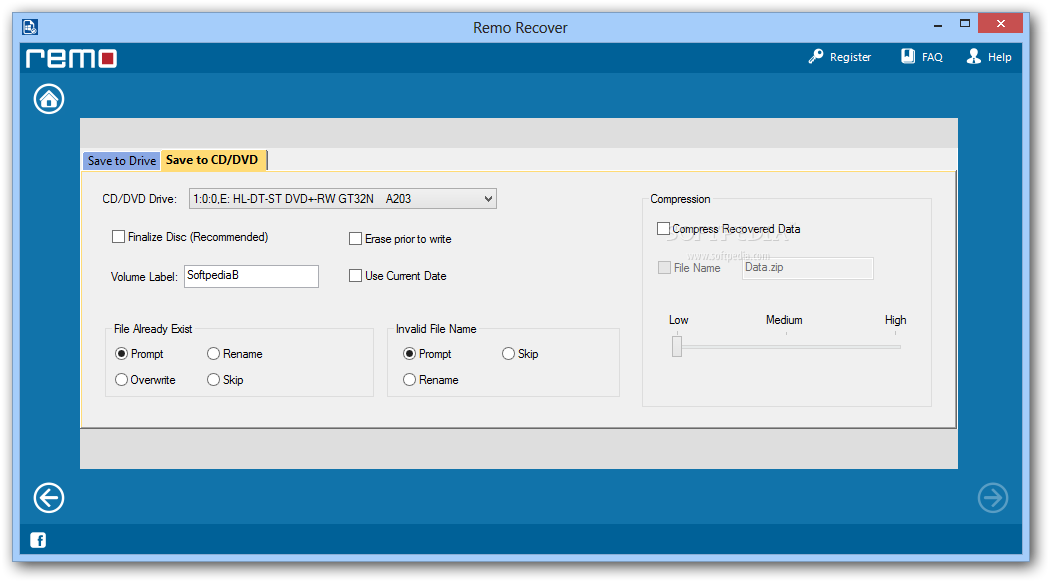The width and height of the screenshot is (1050, 582).
Task: Click the Compression group label
Action: [x=680, y=199]
